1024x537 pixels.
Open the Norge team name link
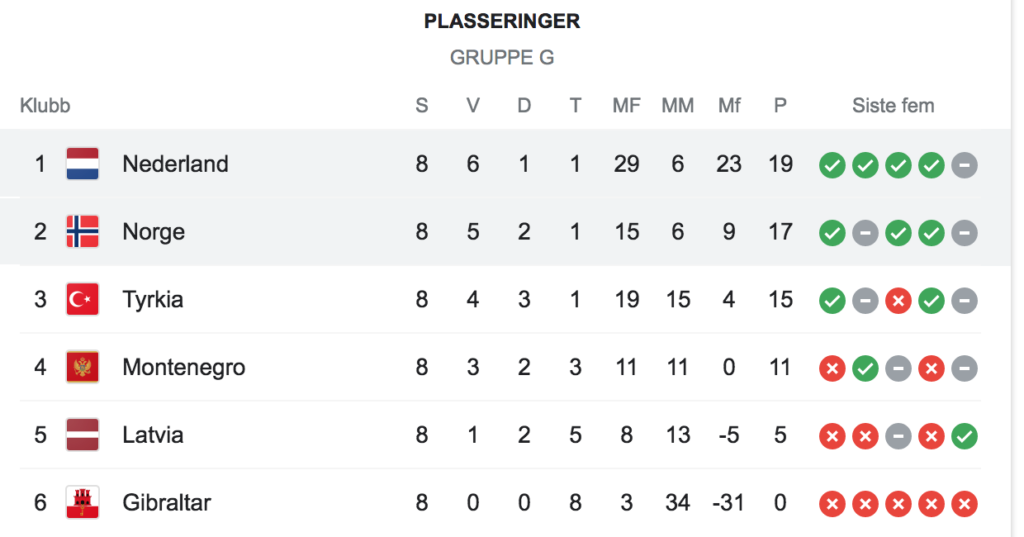pyautogui.click(x=153, y=232)
